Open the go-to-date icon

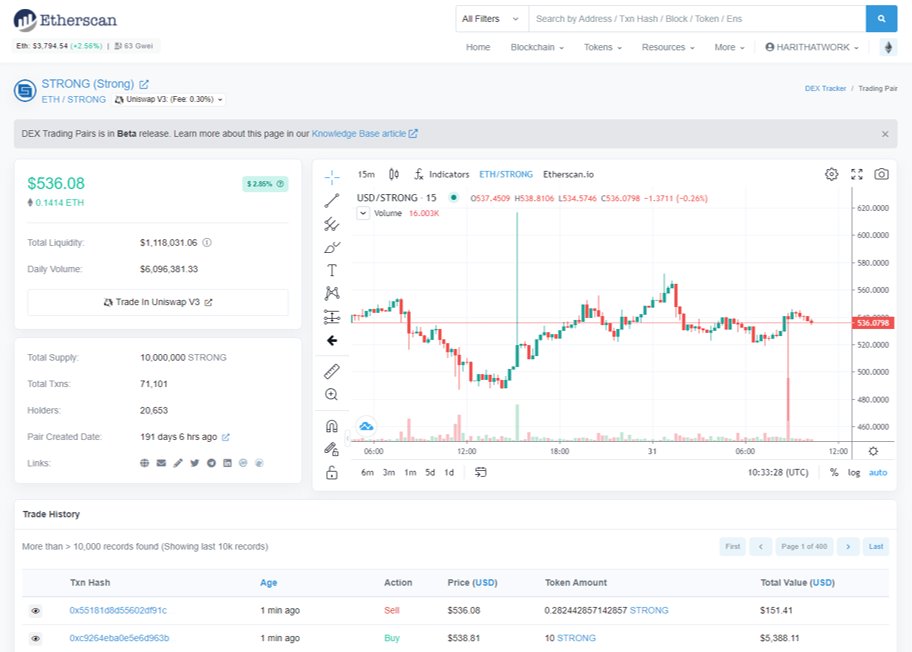[x=480, y=472]
